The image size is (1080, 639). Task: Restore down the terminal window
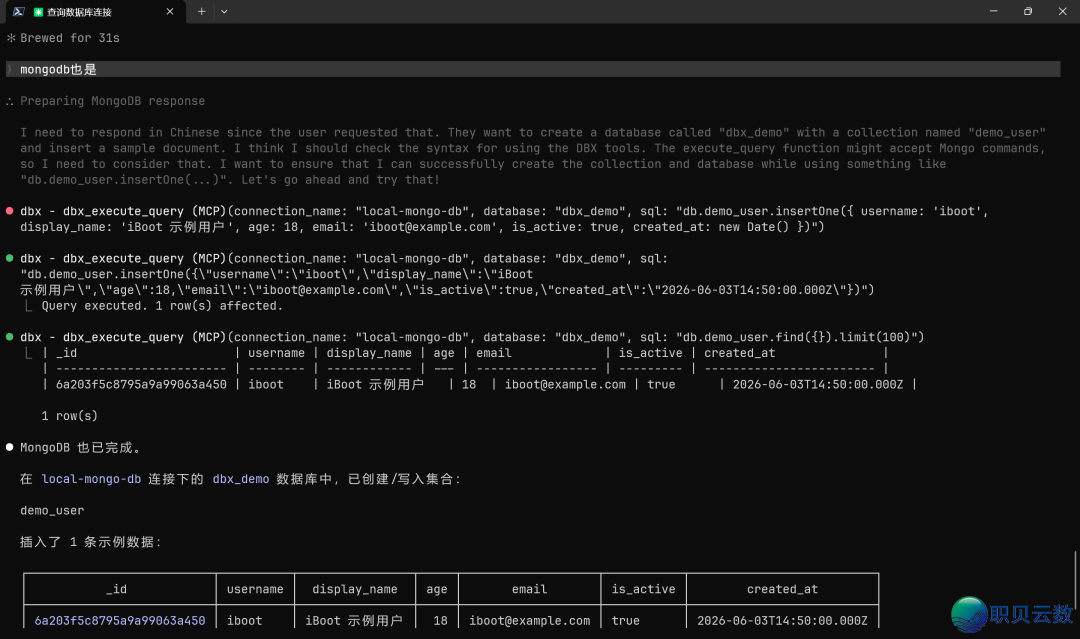[1028, 11]
